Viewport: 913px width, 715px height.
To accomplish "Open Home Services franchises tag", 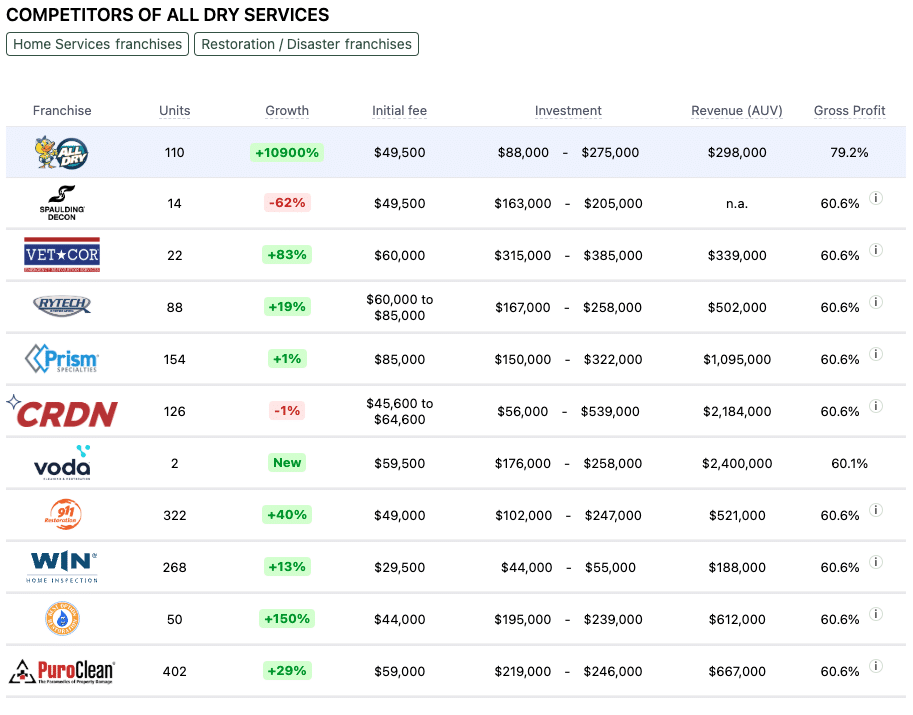I will coord(97,44).
